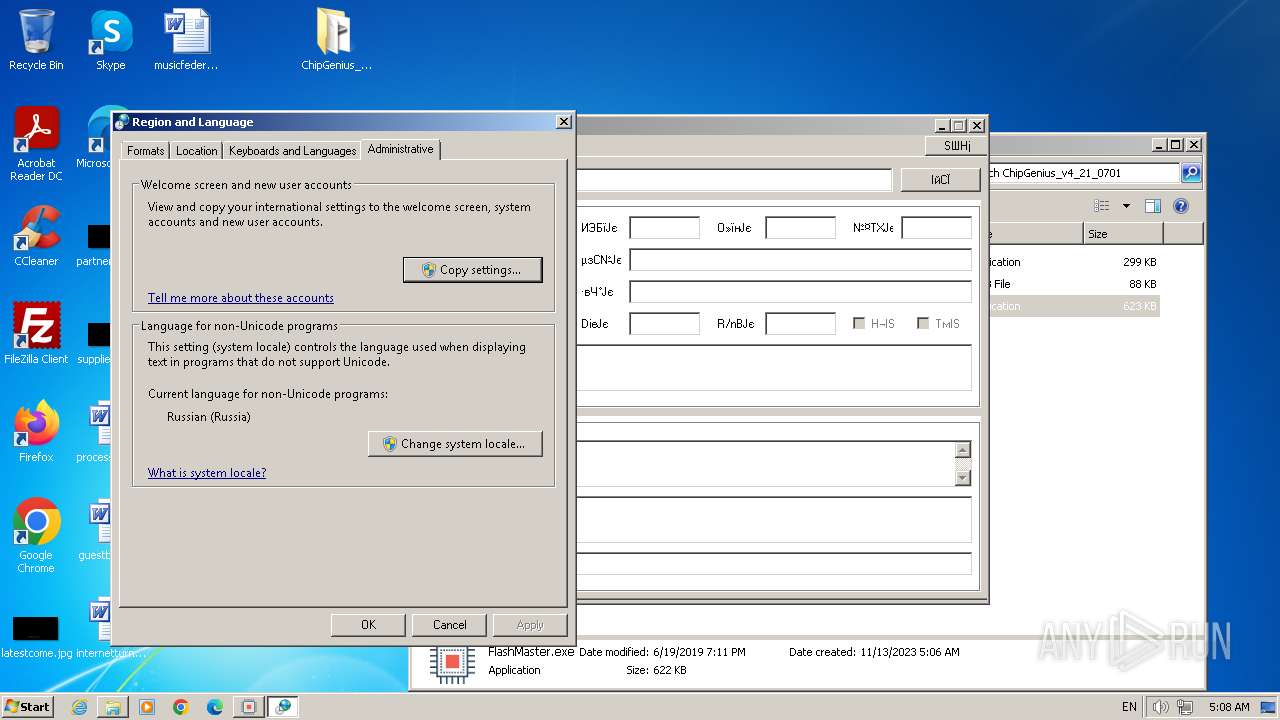Open the Recycle Bin desktop icon

tap(36, 40)
